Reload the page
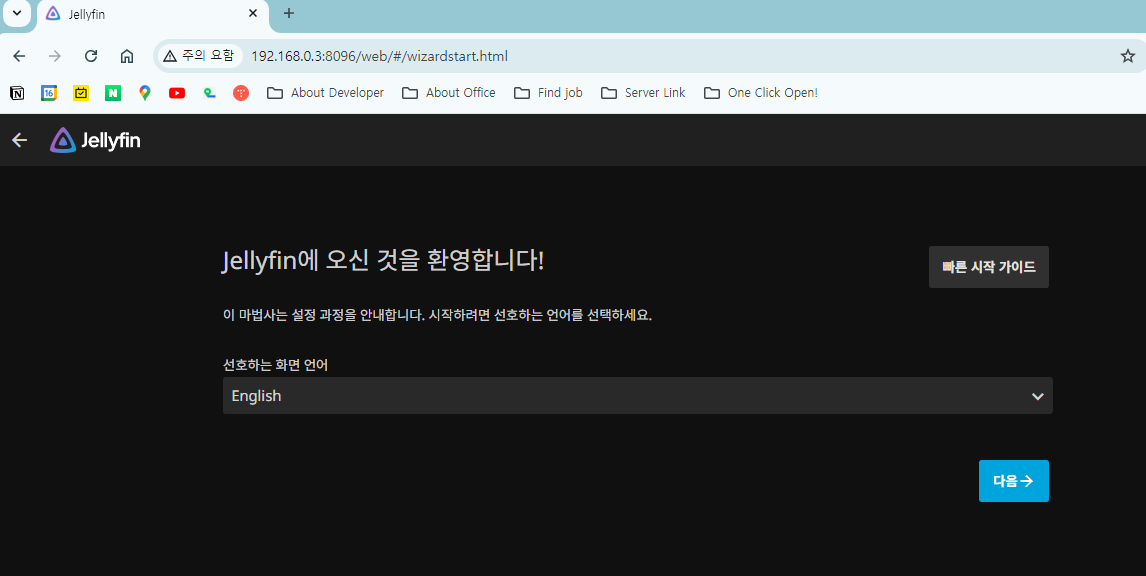 [x=91, y=56]
